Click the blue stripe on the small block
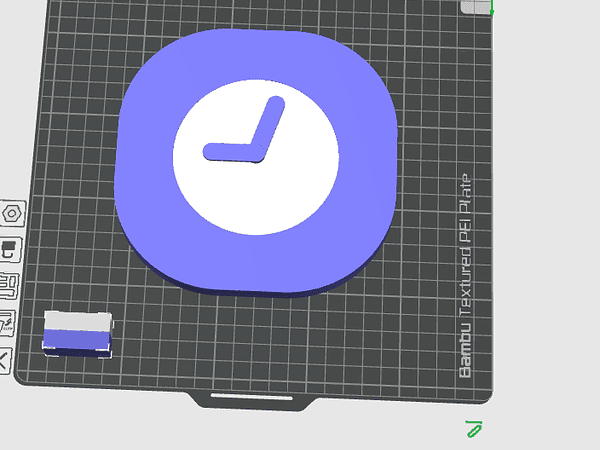This screenshot has height=450, width=600. (77, 339)
